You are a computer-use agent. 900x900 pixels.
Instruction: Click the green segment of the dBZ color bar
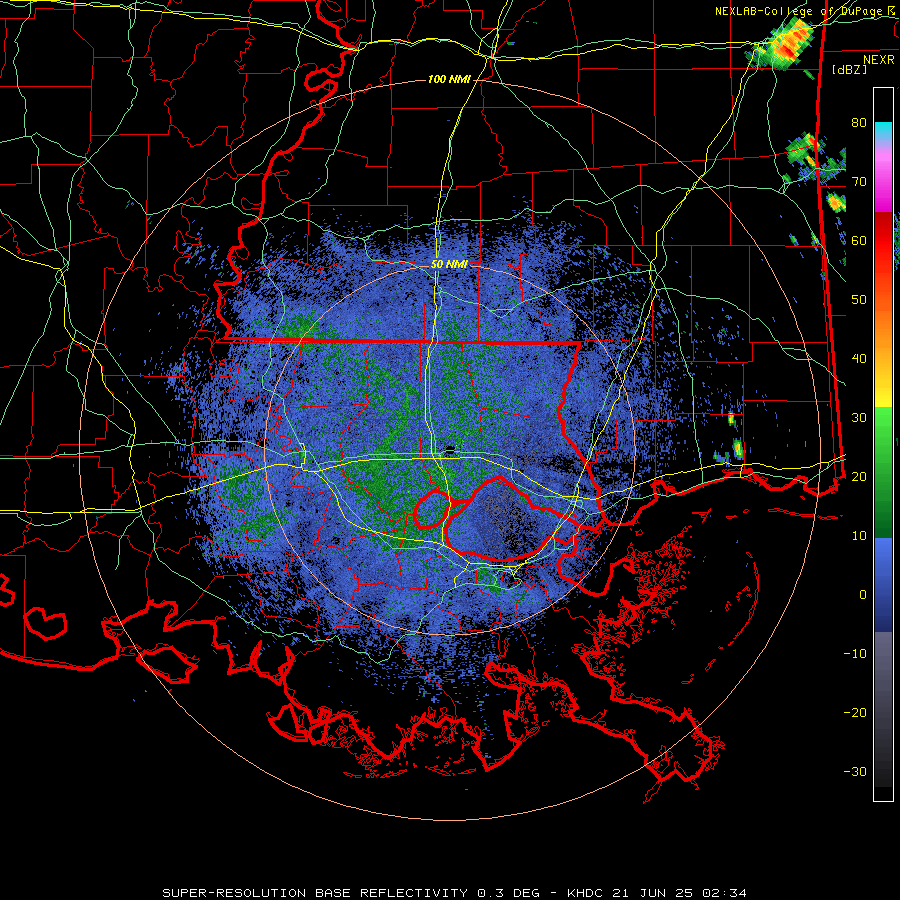click(x=883, y=472)
